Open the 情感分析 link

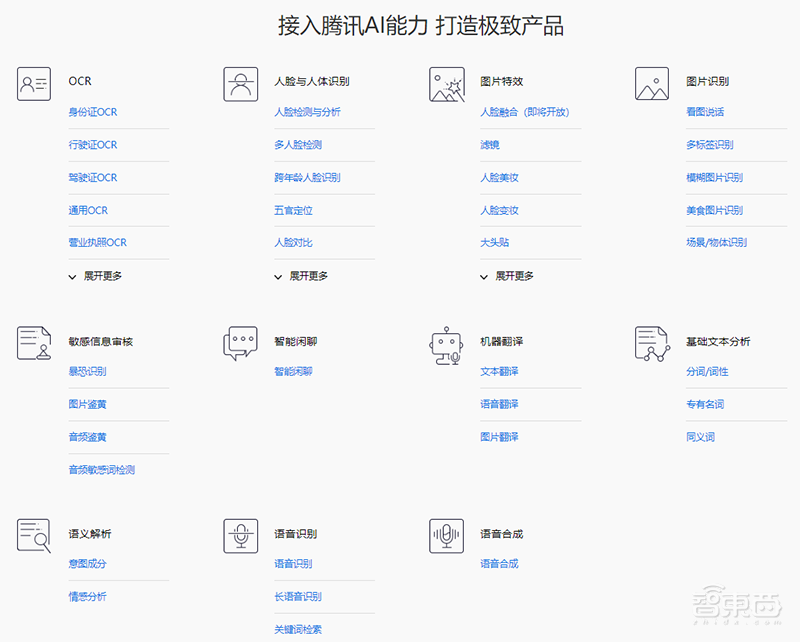click(x=90, y=596)
